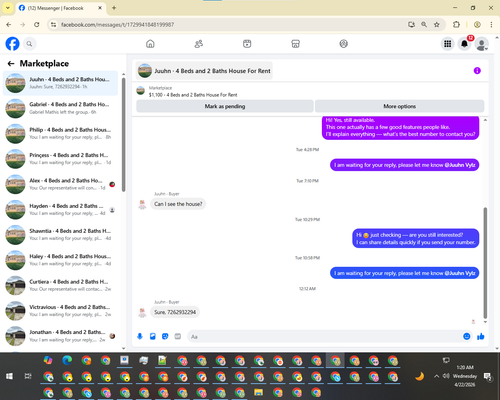Choose a sticker icon
The width and height of the screenshot is (500, 400).
pyautogui.click(x=165, y=336)
